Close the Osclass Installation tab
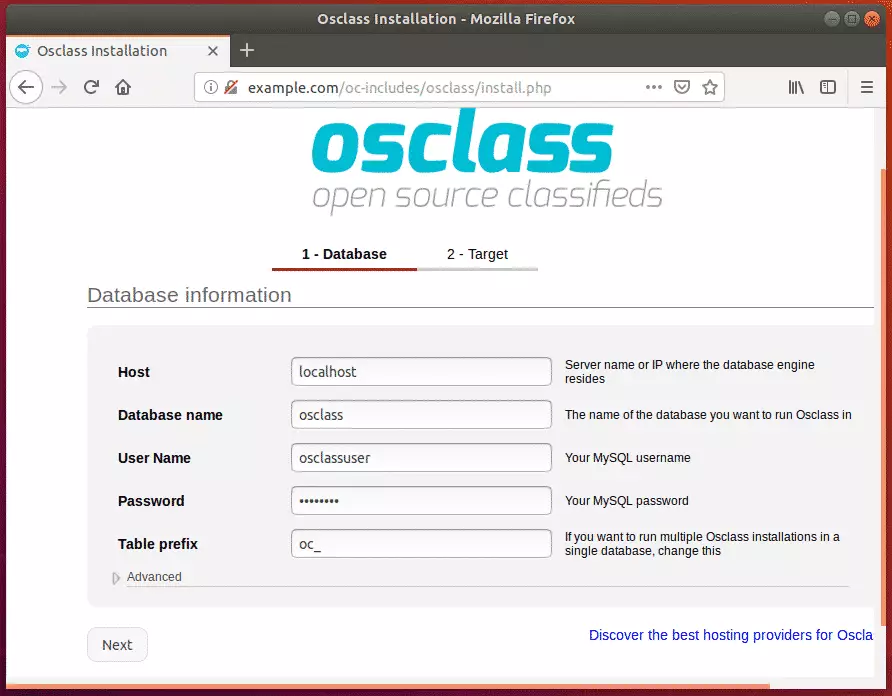The height and width of the screenshot is (696, 892). [213, 51]
